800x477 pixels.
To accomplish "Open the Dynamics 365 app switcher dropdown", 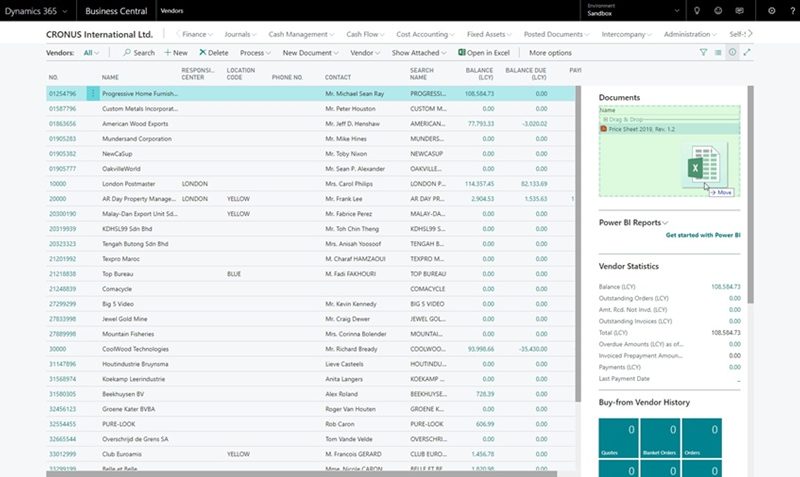I will click(x=36, y=11).
